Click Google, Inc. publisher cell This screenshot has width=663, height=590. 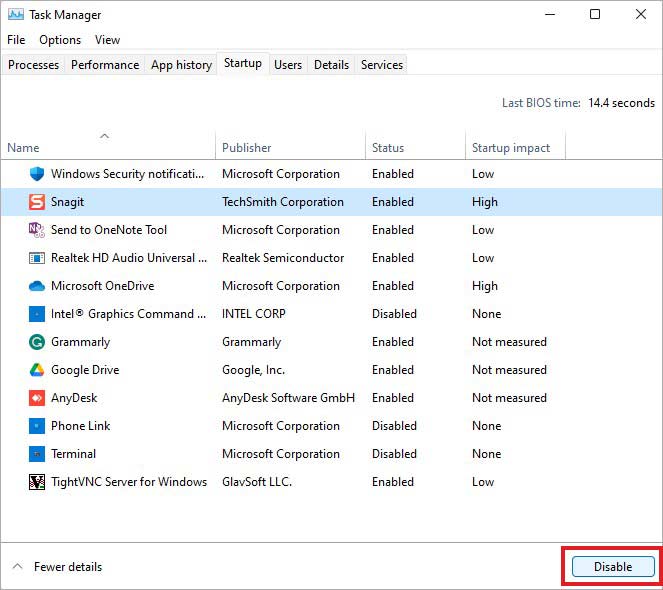tap(253, 370)
